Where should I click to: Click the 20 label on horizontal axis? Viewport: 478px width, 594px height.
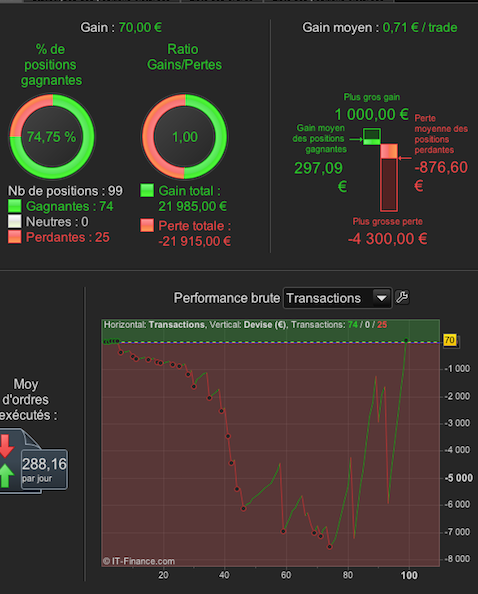point(163,575)
